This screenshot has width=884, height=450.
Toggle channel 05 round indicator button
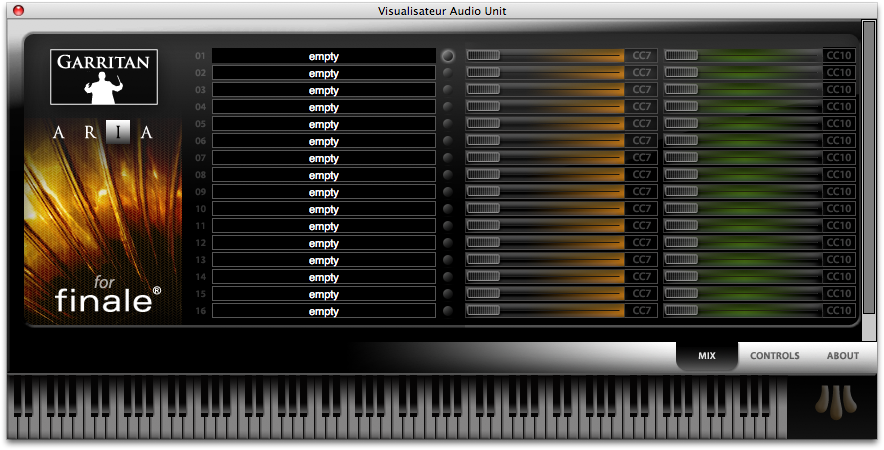click(447, 124)
